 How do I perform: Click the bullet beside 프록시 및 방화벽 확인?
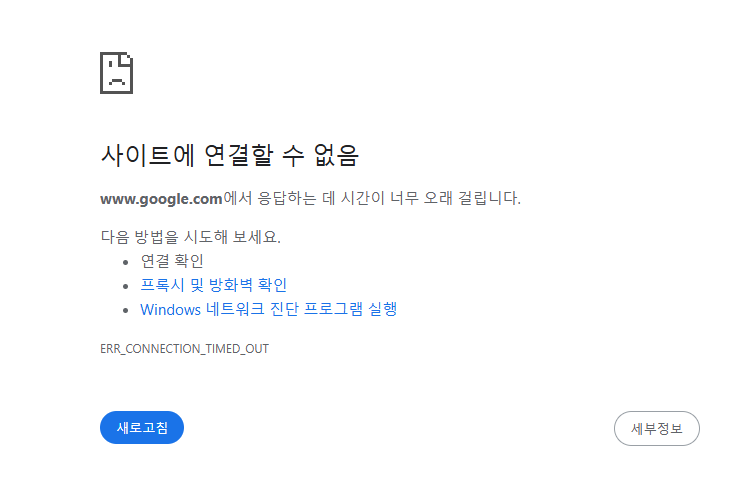tap(126, 286)
